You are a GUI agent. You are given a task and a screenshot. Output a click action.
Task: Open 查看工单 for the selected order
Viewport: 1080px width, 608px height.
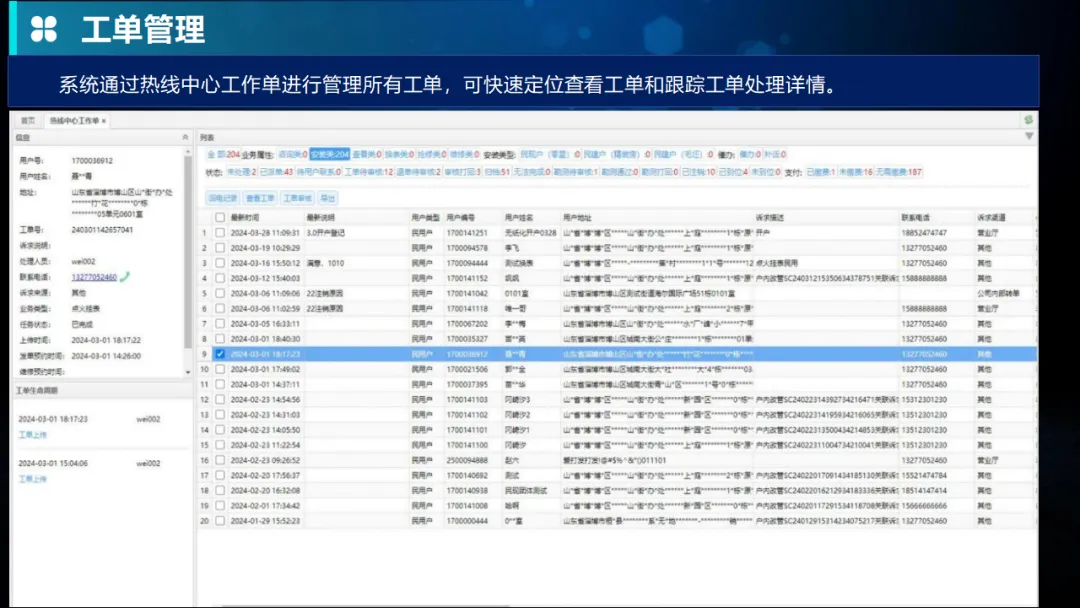pyautogui.click(x=260, y=198)
